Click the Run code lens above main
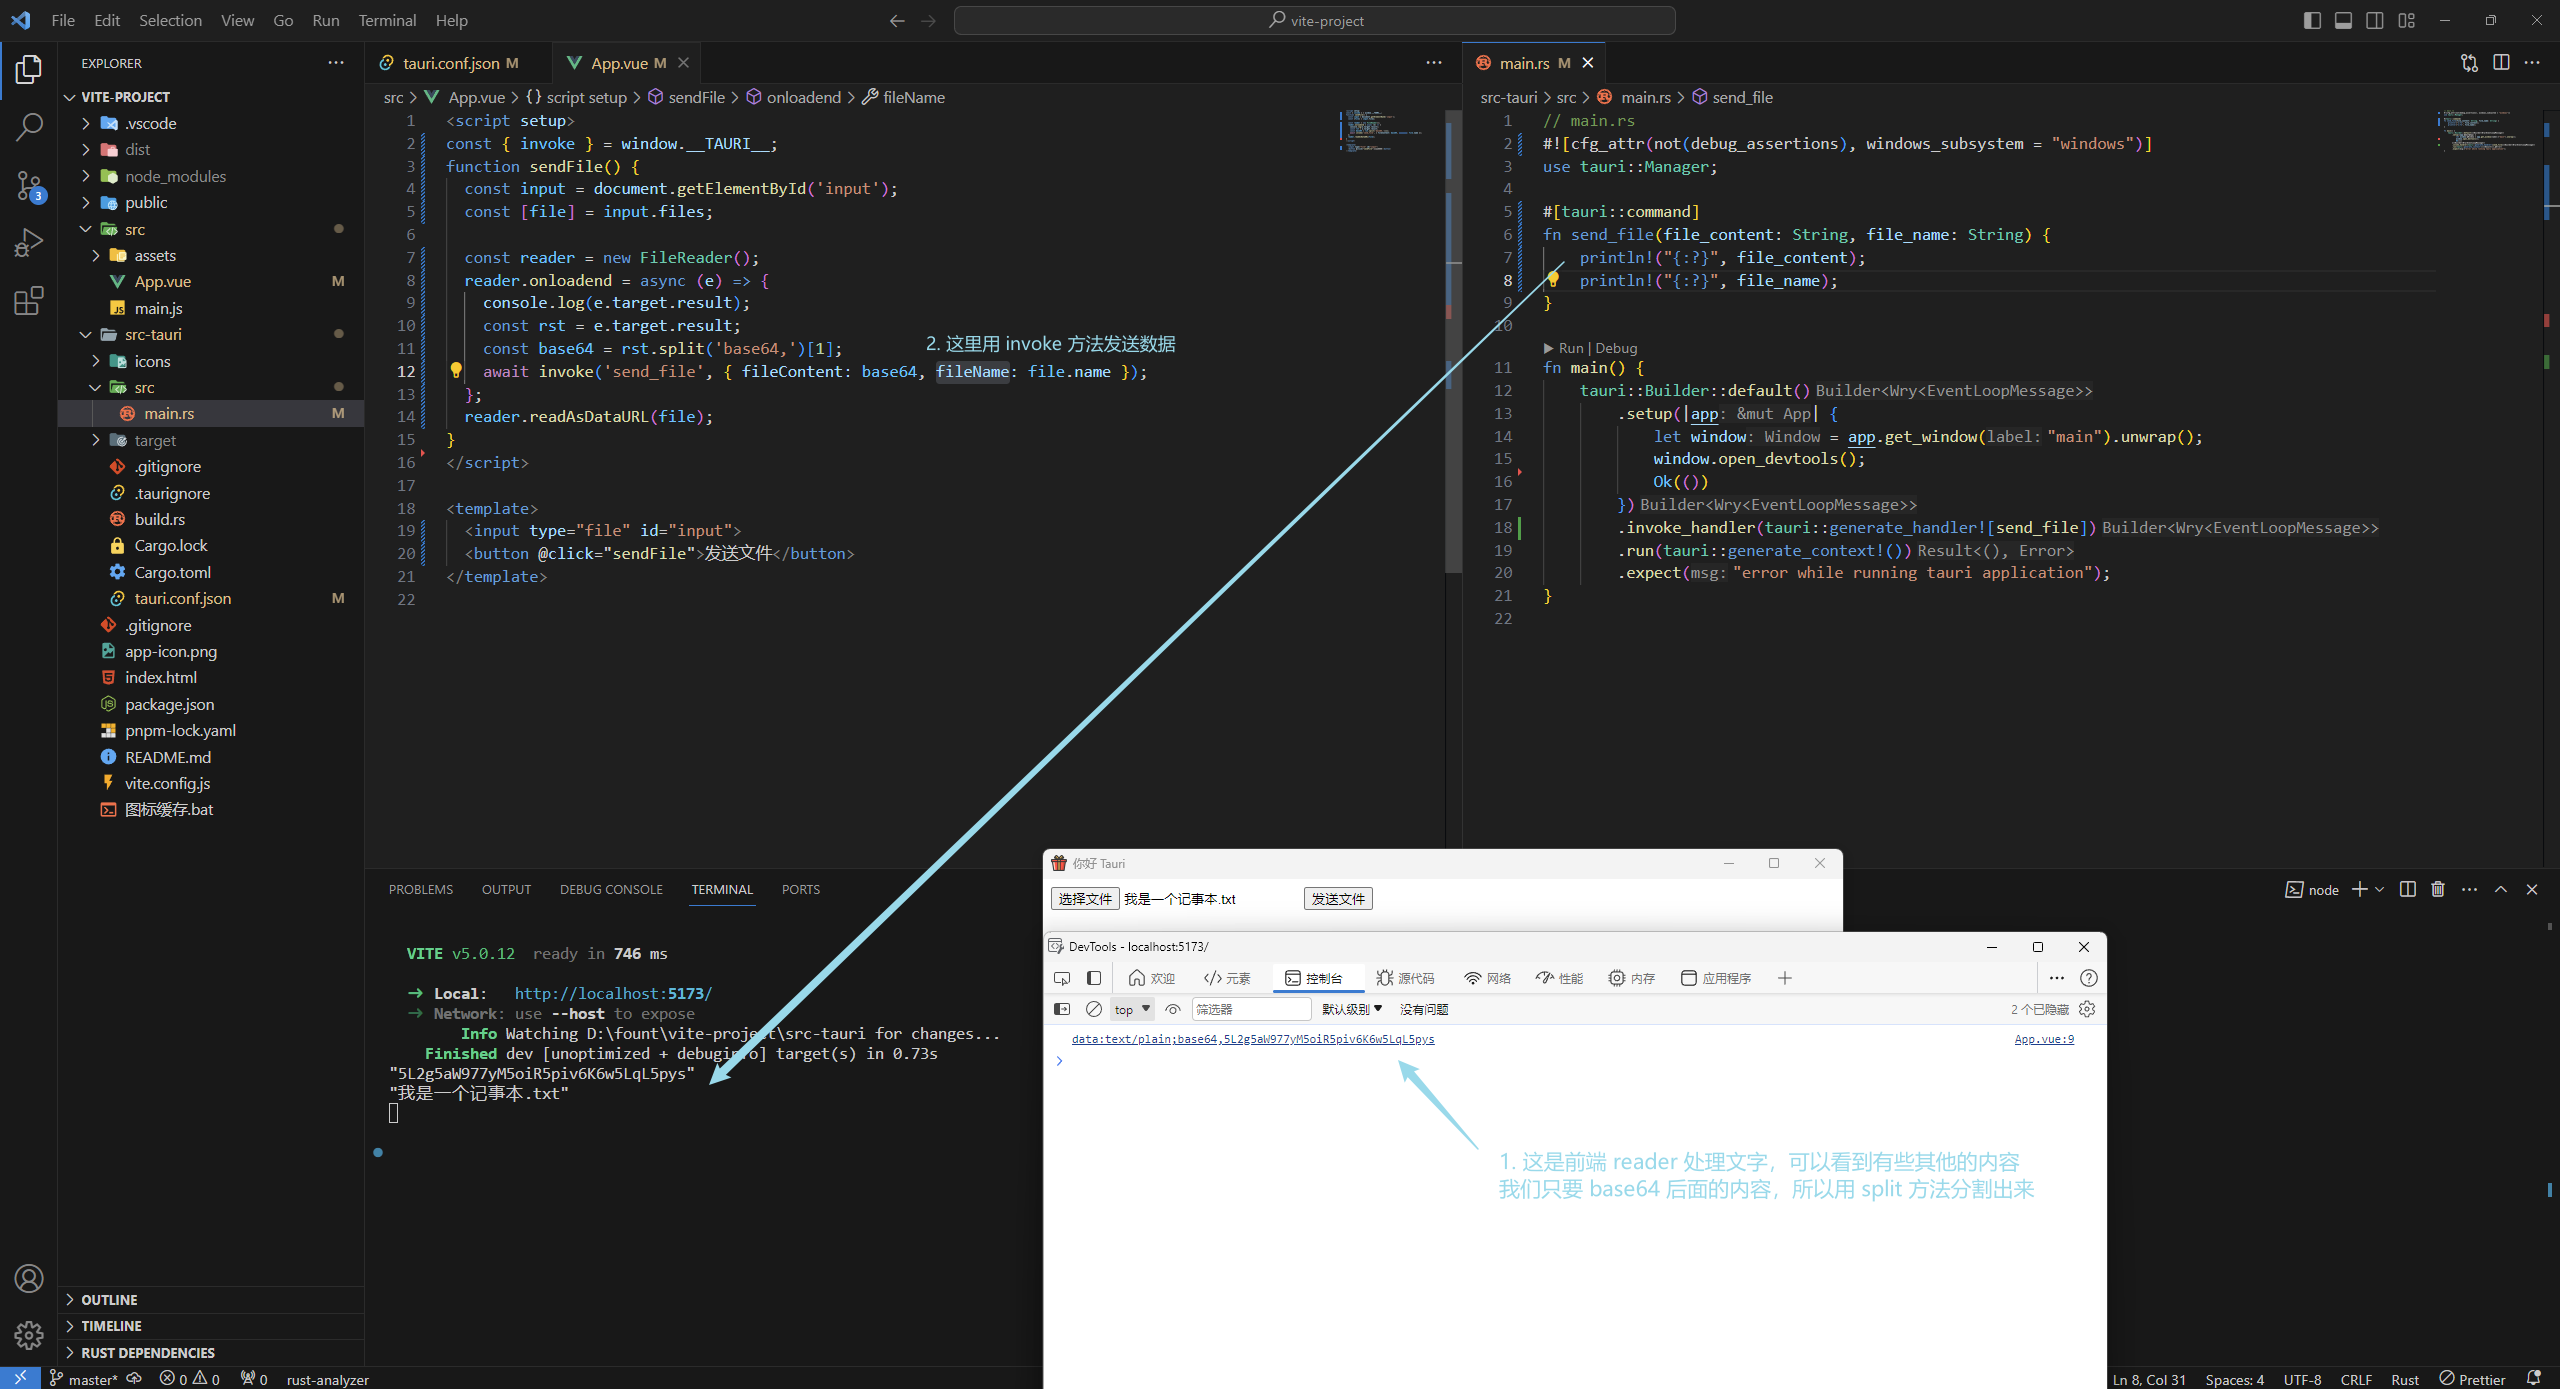Image resolution: width=2560 pixels, height=1389 pixels. point(1571,348)
